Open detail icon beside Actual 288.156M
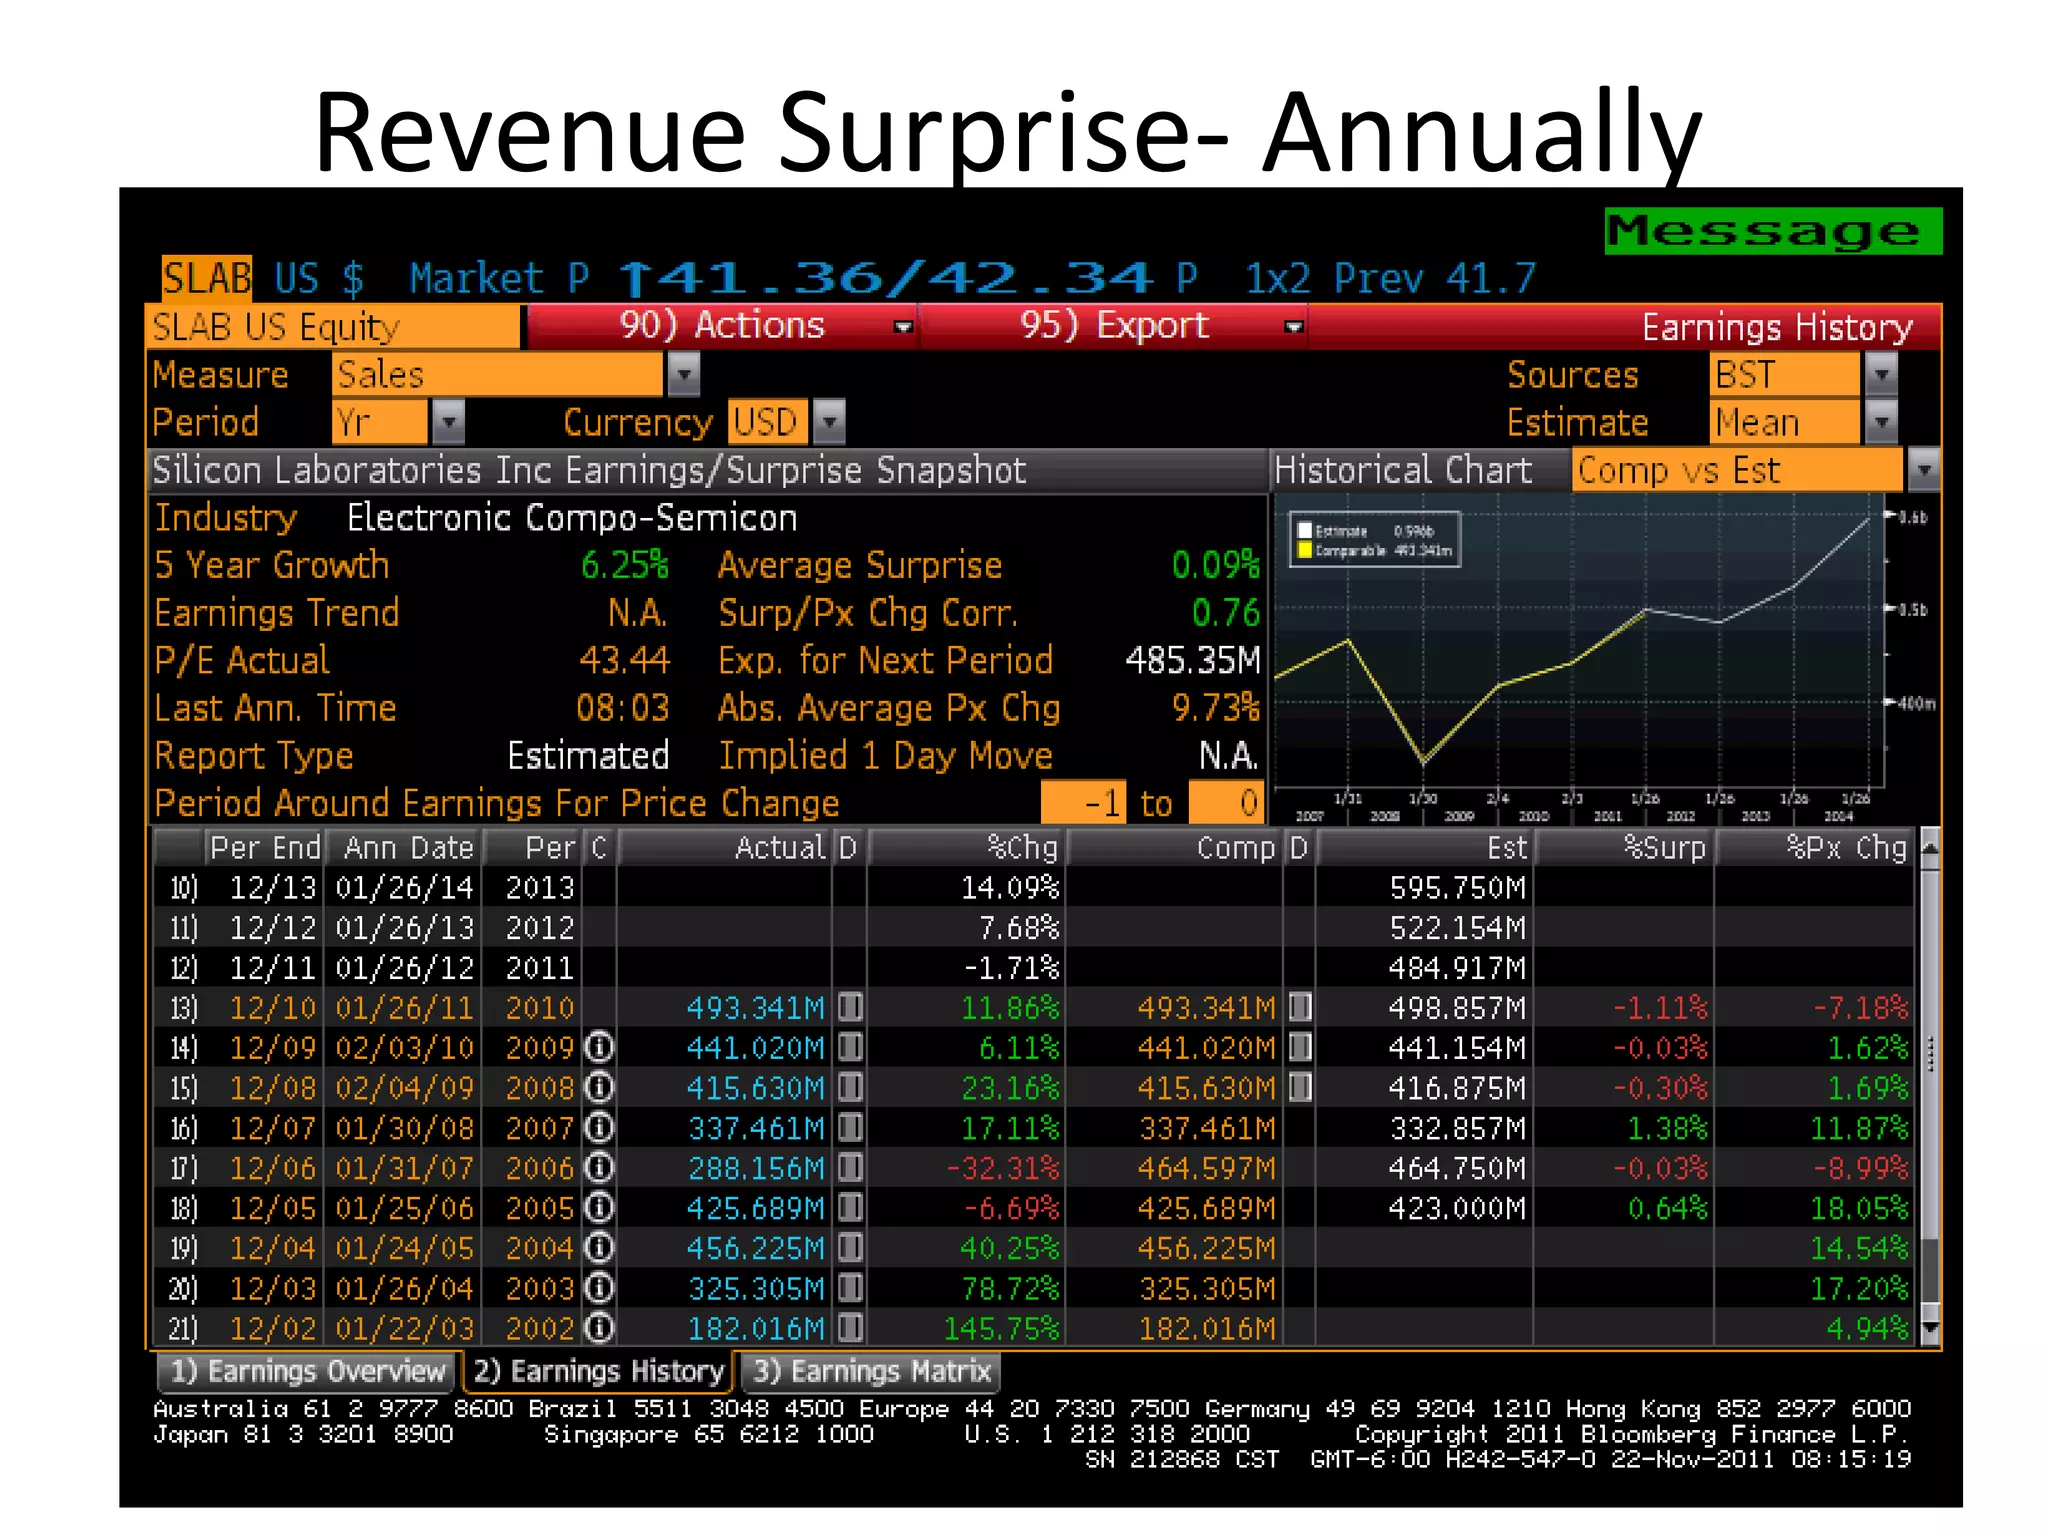The height and width of the screenshot is (1536, 2048). click(850, 1167)
